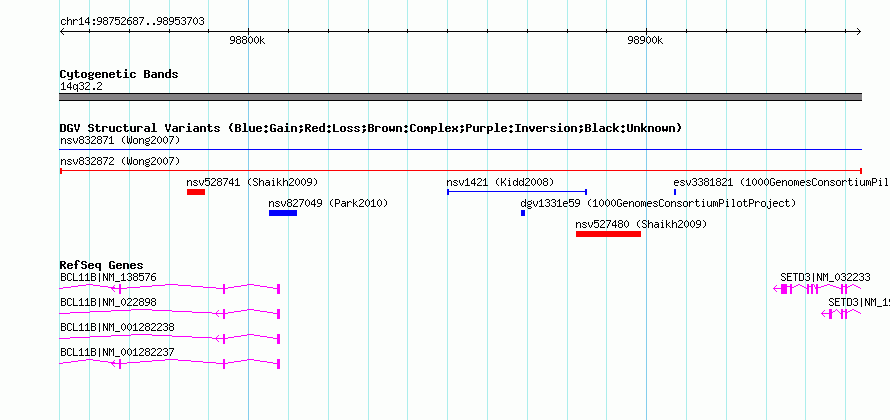The height and width of the screenshot is (420, 890).
Task: Click the right arrowhead of the coordinate ruler
Action: (x=859, y=31)
